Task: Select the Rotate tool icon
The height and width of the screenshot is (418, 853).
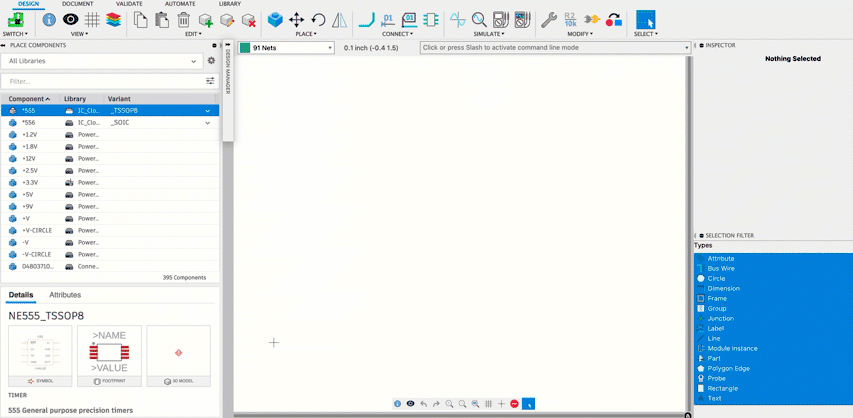Action: point(318,20)
